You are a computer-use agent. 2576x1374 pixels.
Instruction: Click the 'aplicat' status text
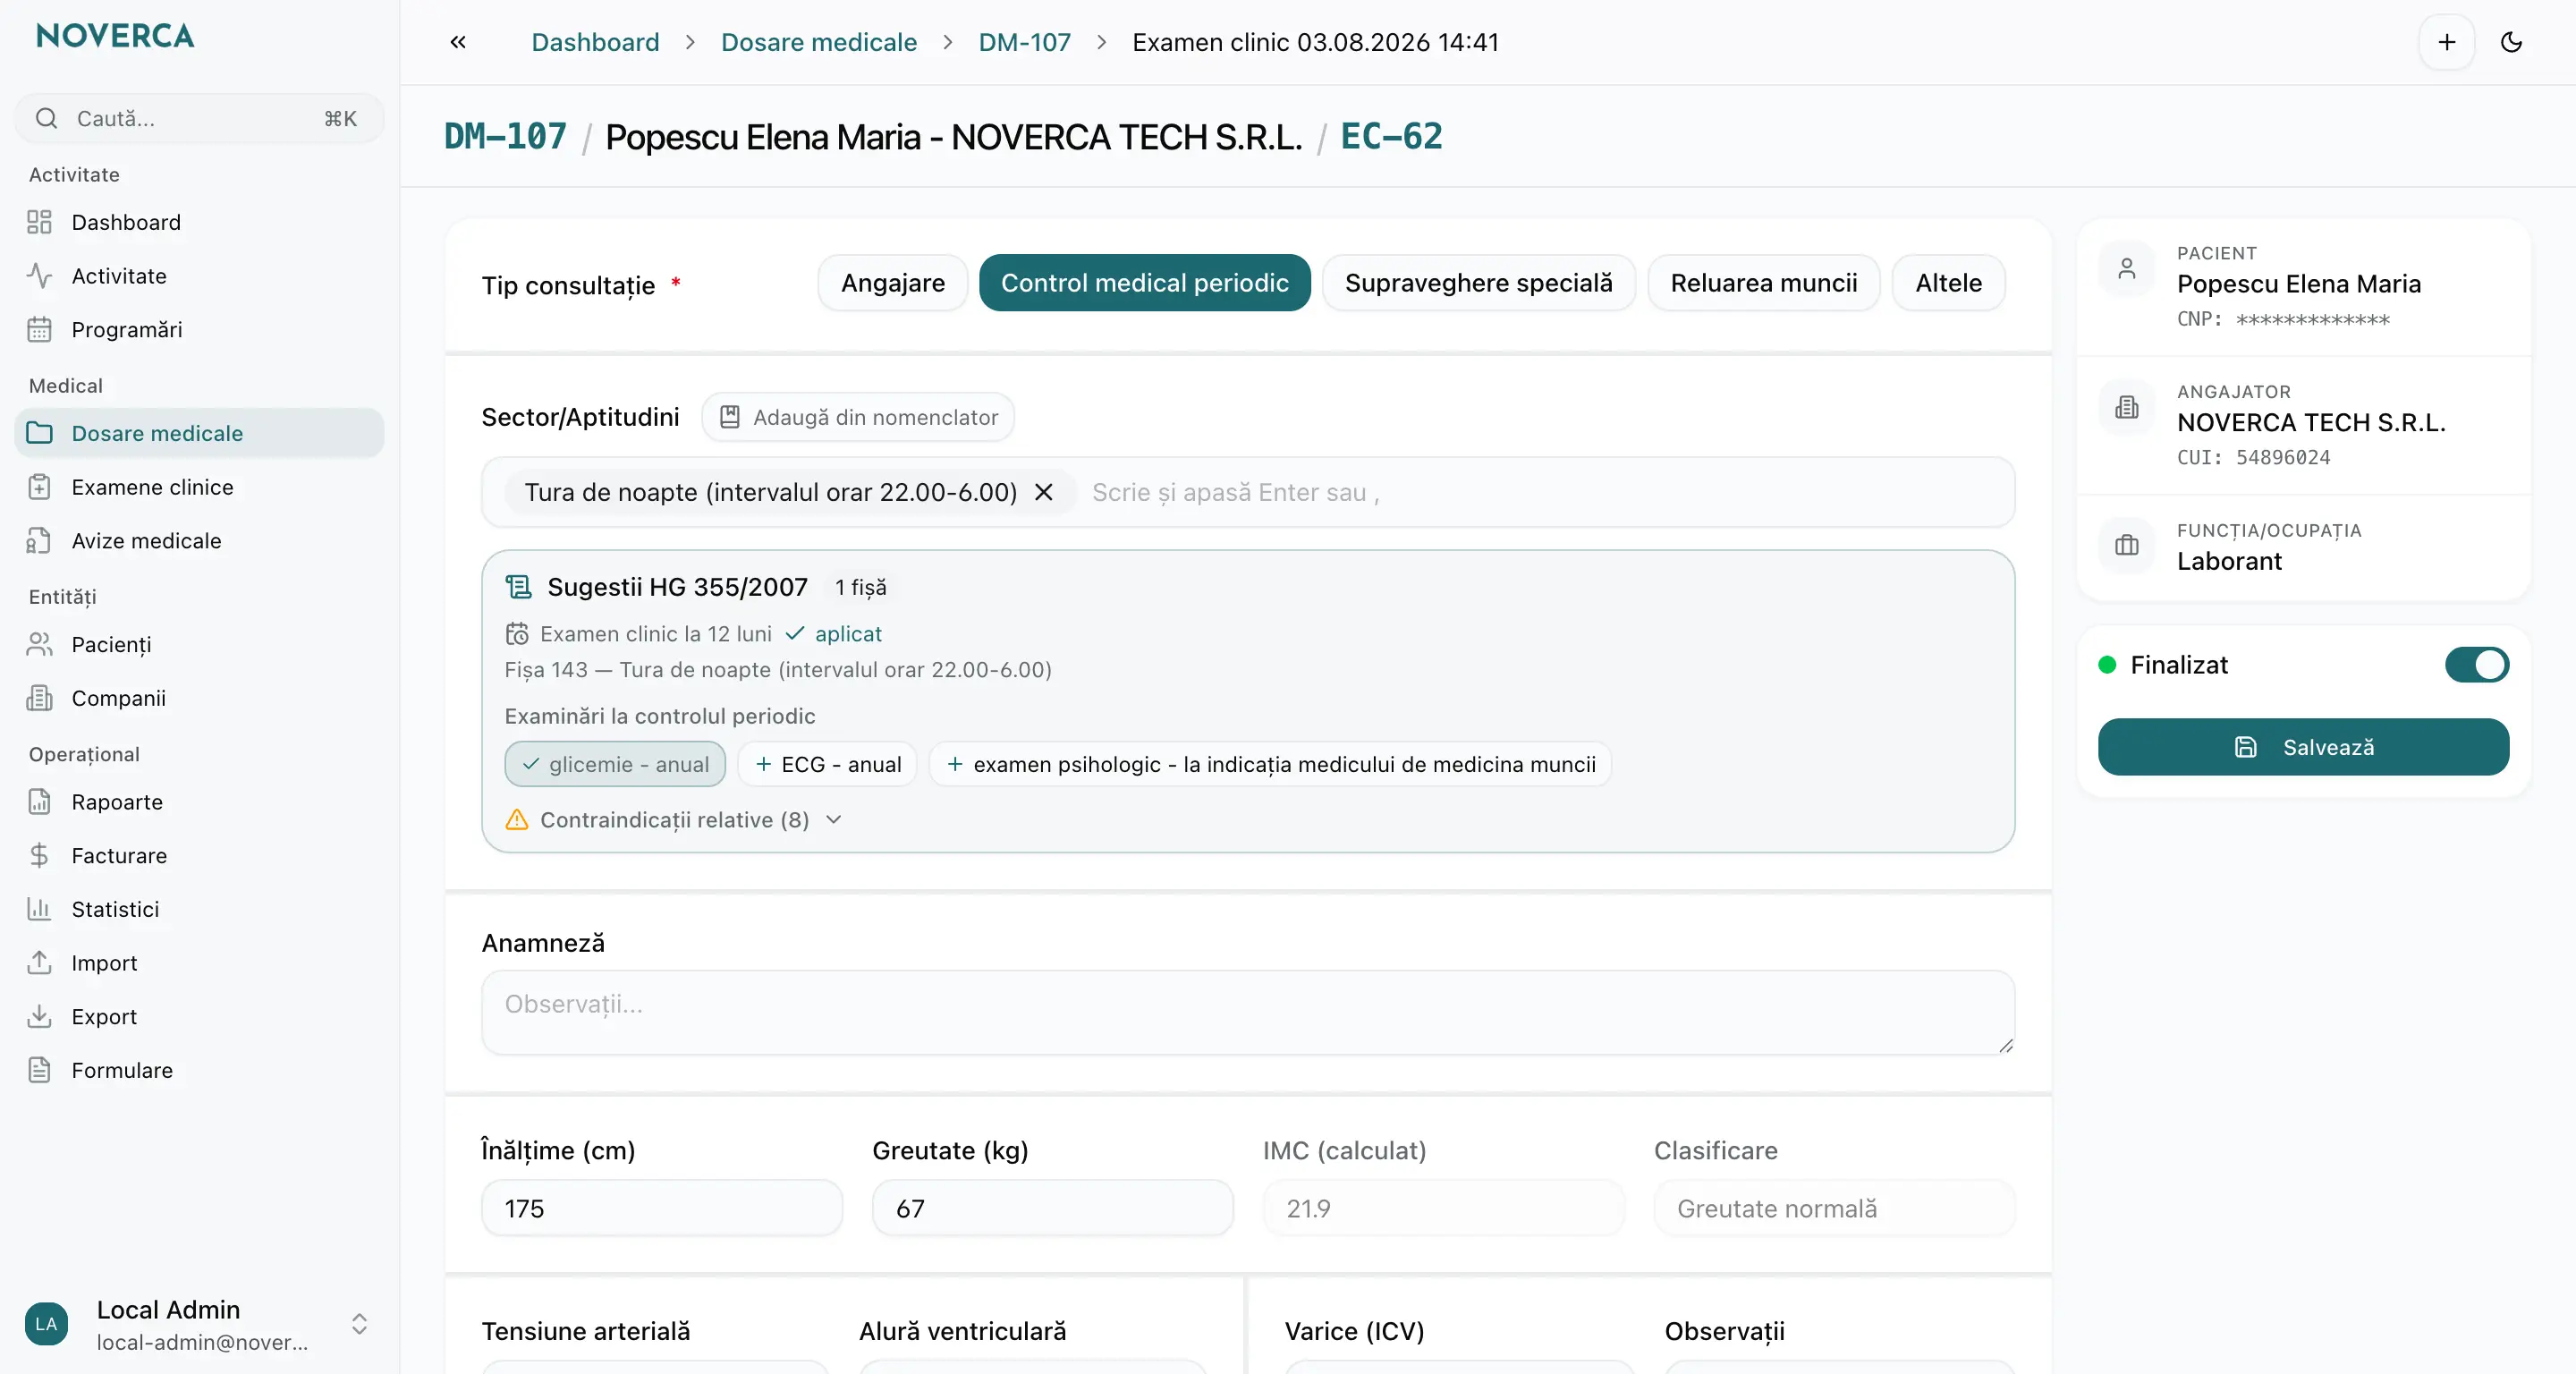click(x=848, y=634)
